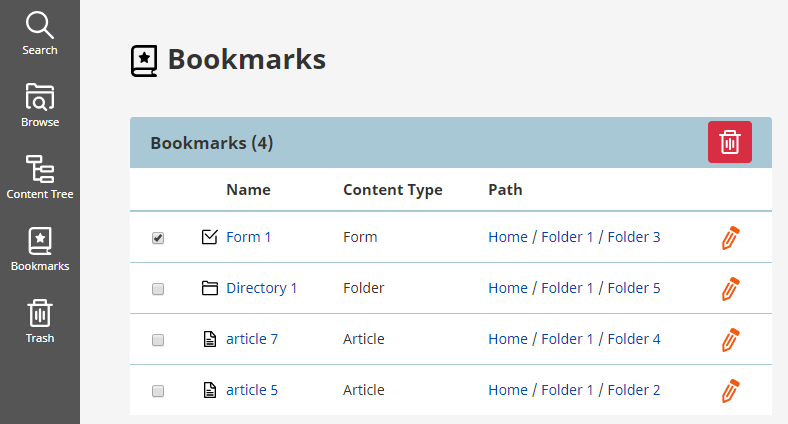Screen dimensions: 788x424
Task: Edit Form 1 with pencil icon
Action: pyautogui.click(x=730, y=238)
